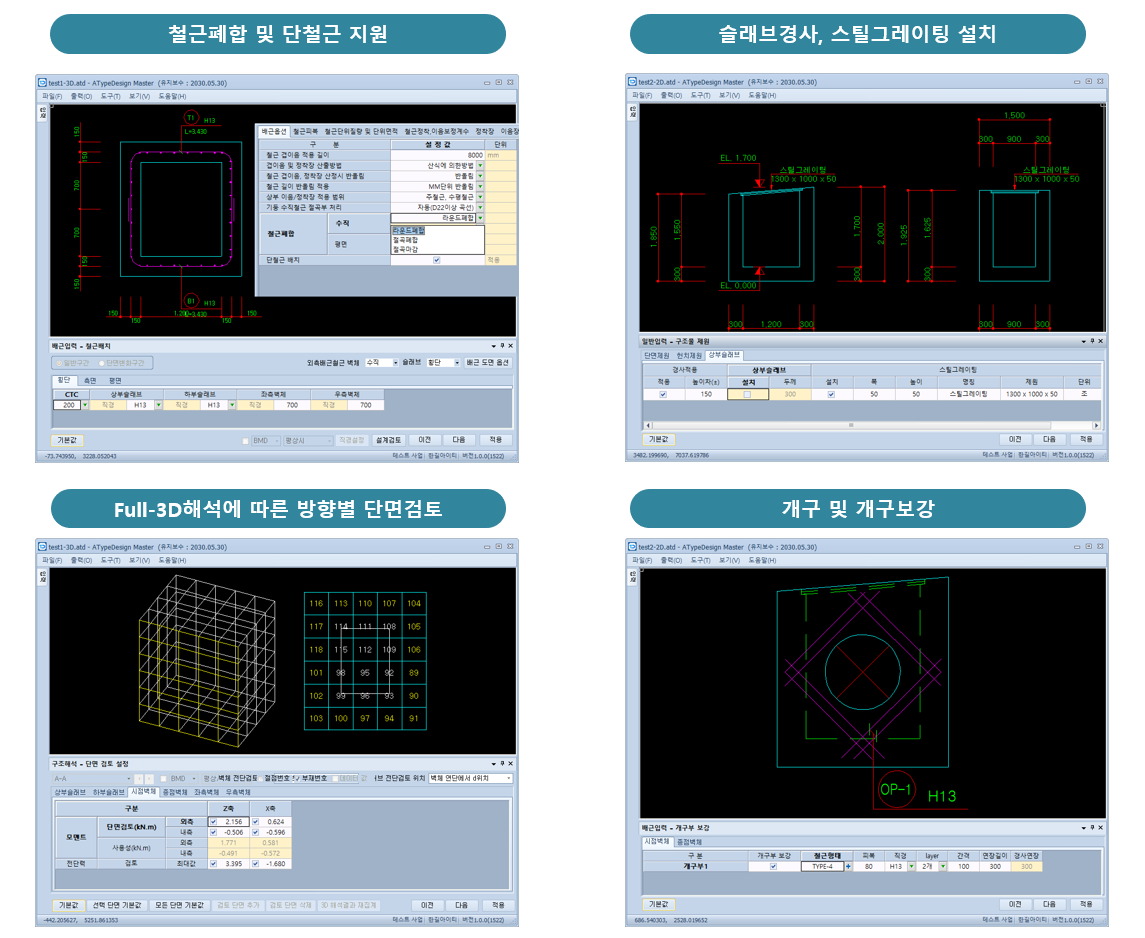The image size is (1145, 938).
Task: Uncheck the 전단력 최대값 3.395 checkbox
Action: pos(213,864)
